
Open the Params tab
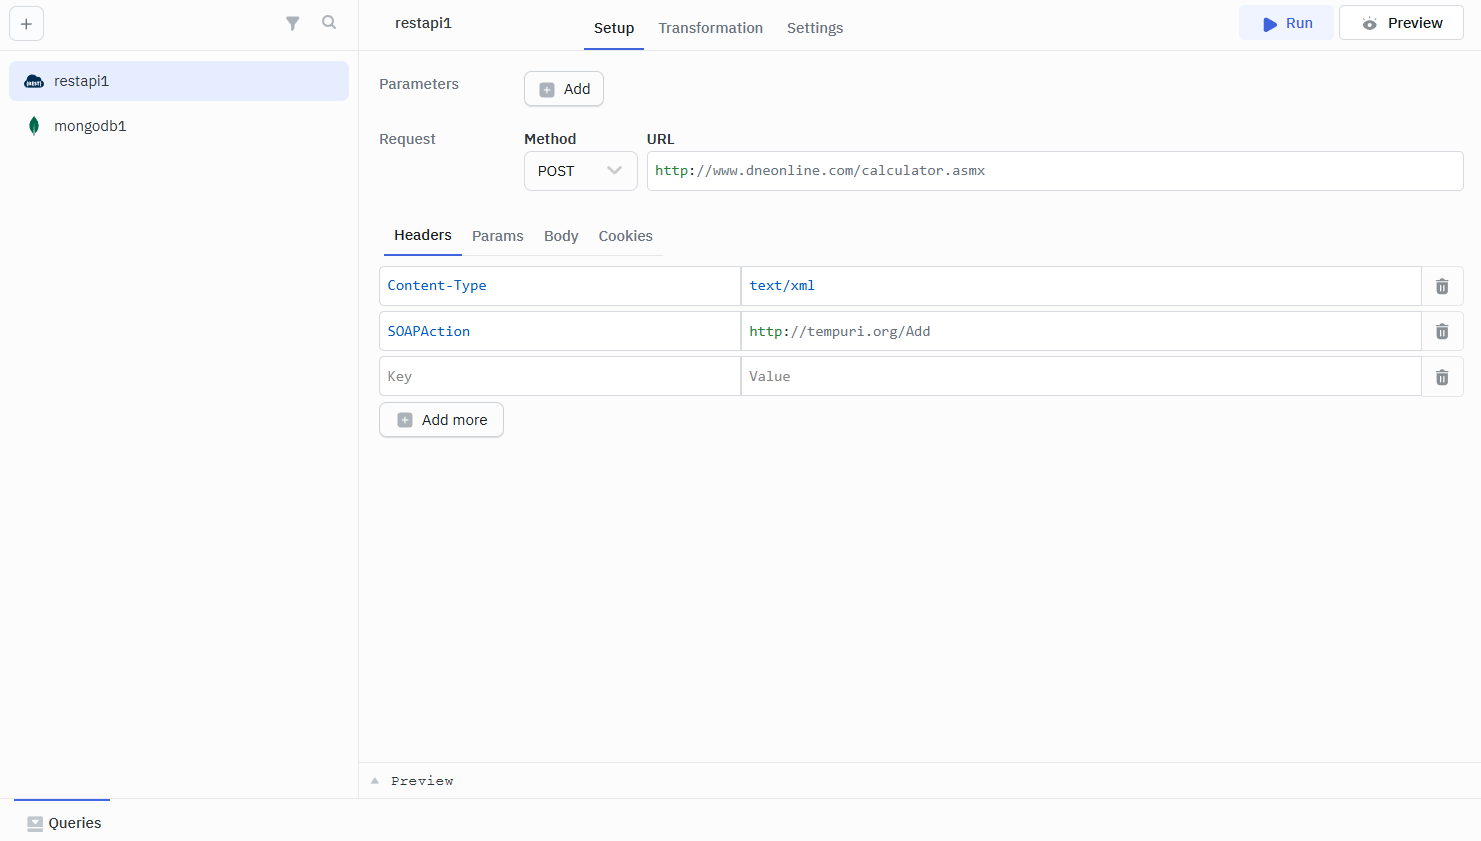point(497,236)
